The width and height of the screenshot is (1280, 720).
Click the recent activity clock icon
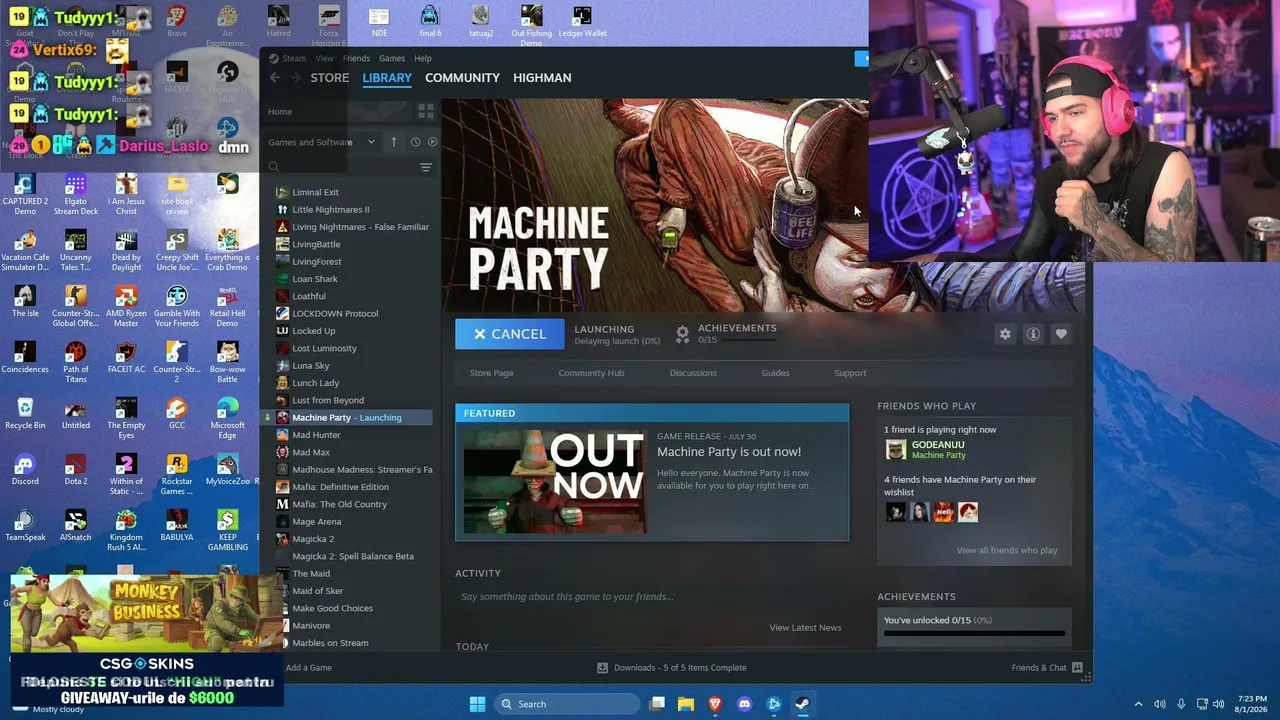415,142
